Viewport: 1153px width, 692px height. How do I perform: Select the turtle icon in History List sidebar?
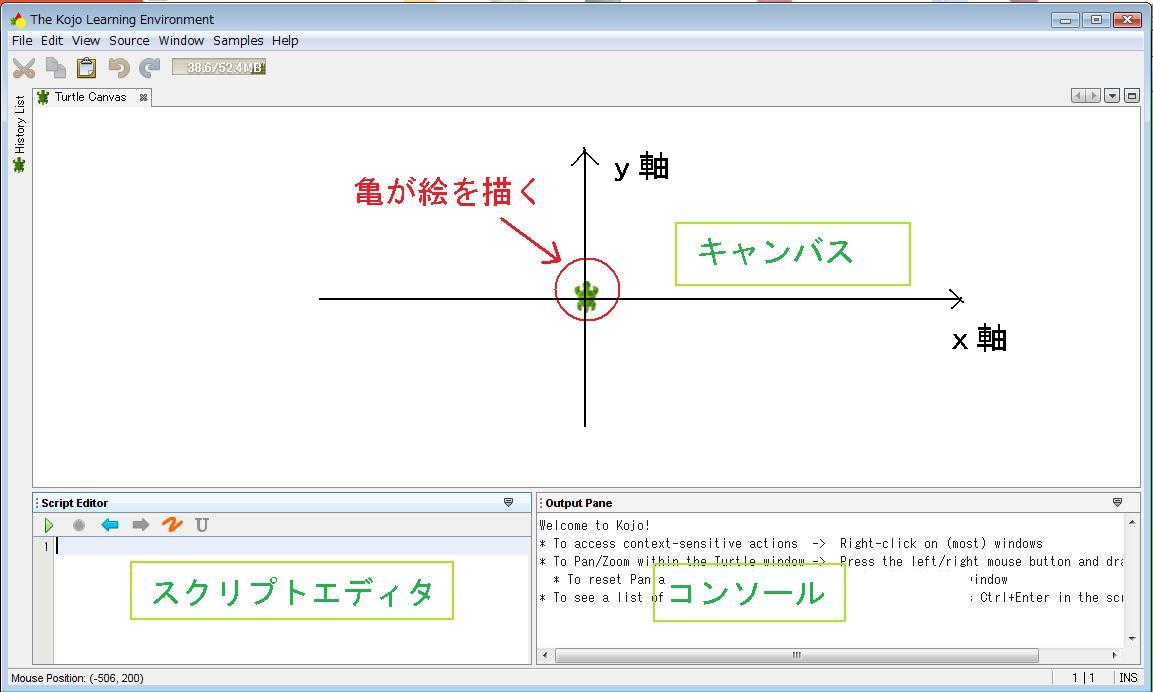[x=20, y=165]
